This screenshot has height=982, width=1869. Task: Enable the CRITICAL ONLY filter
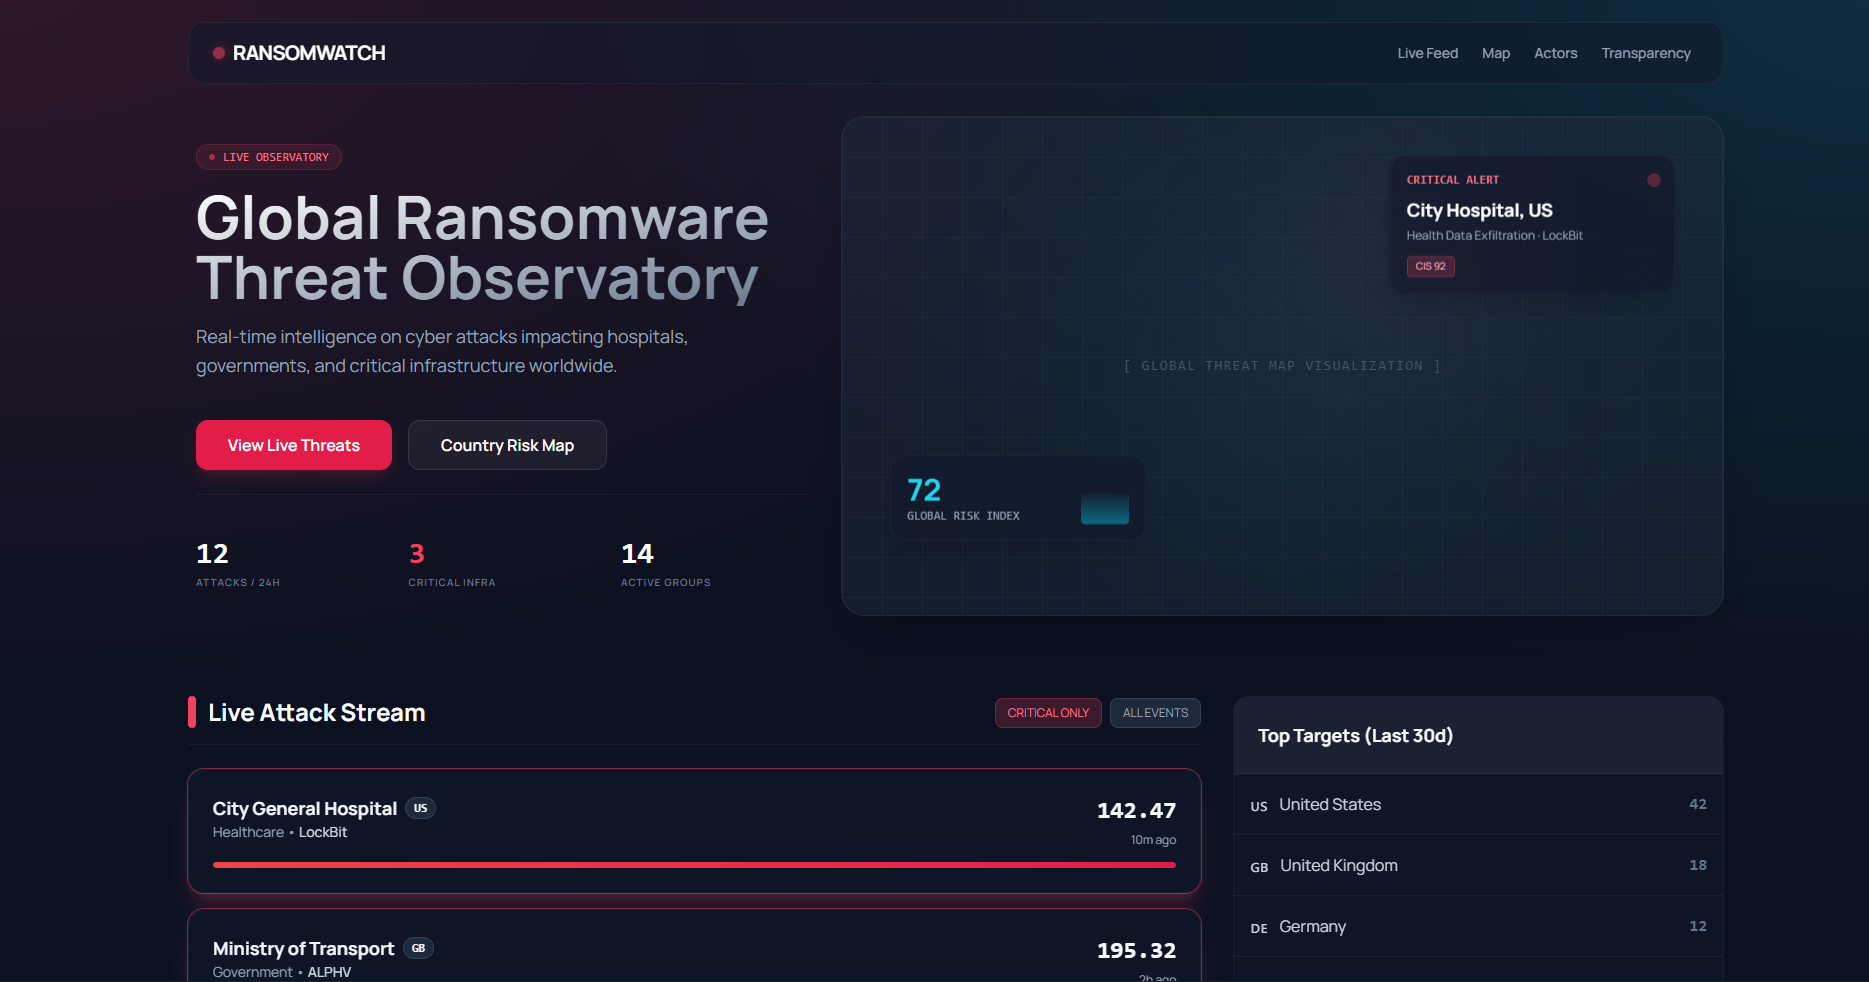click(1048, 713)
